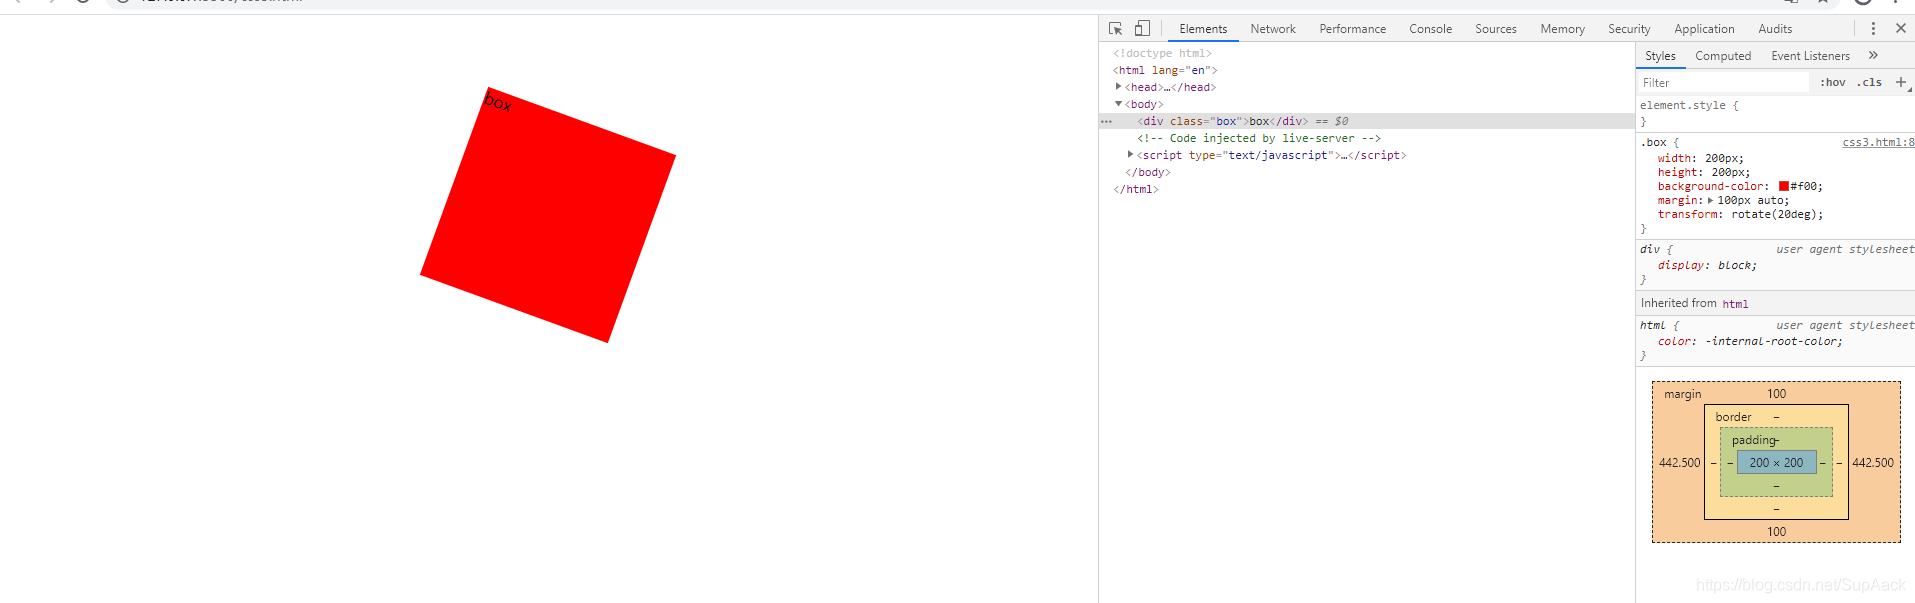
Task: Open the Security tab
Action: click(1629, 29)
